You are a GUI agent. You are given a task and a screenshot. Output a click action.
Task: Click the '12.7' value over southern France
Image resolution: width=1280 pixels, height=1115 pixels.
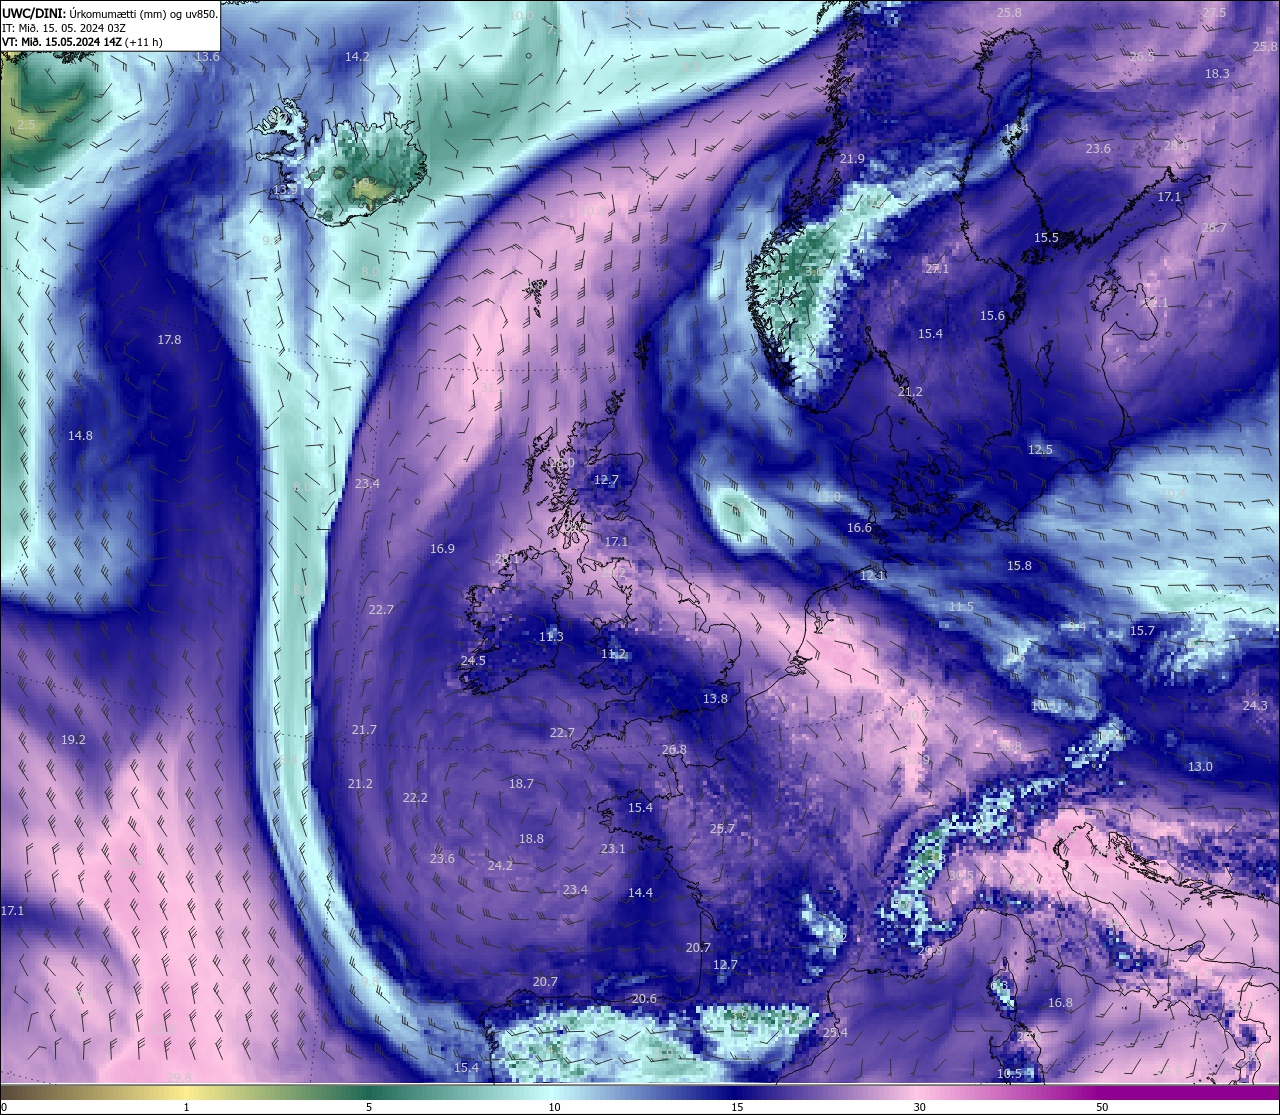pyautogui.click(x=725, y=965)
